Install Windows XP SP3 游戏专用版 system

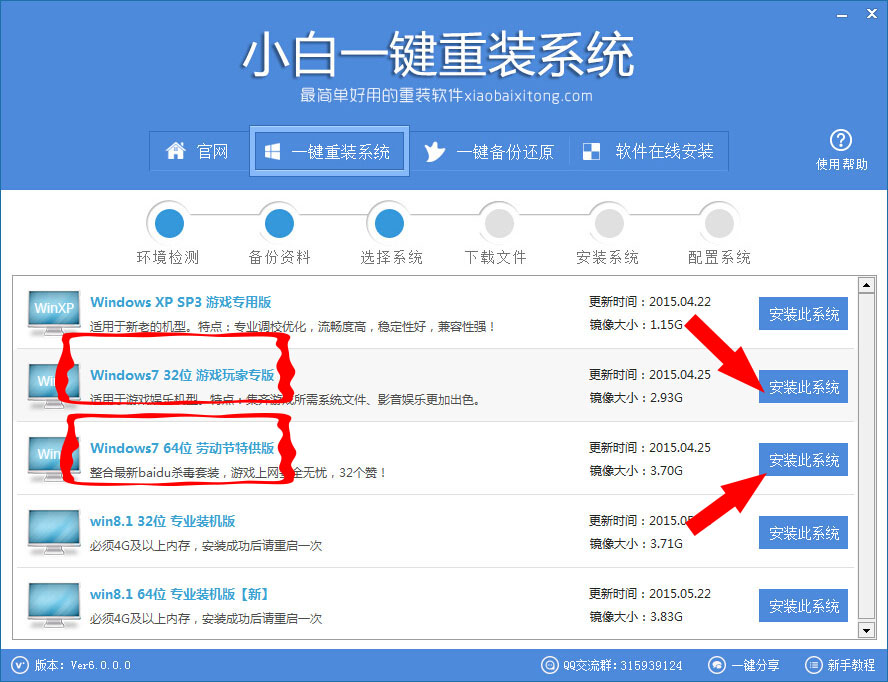pyautogui.click(x=803, y=313)
